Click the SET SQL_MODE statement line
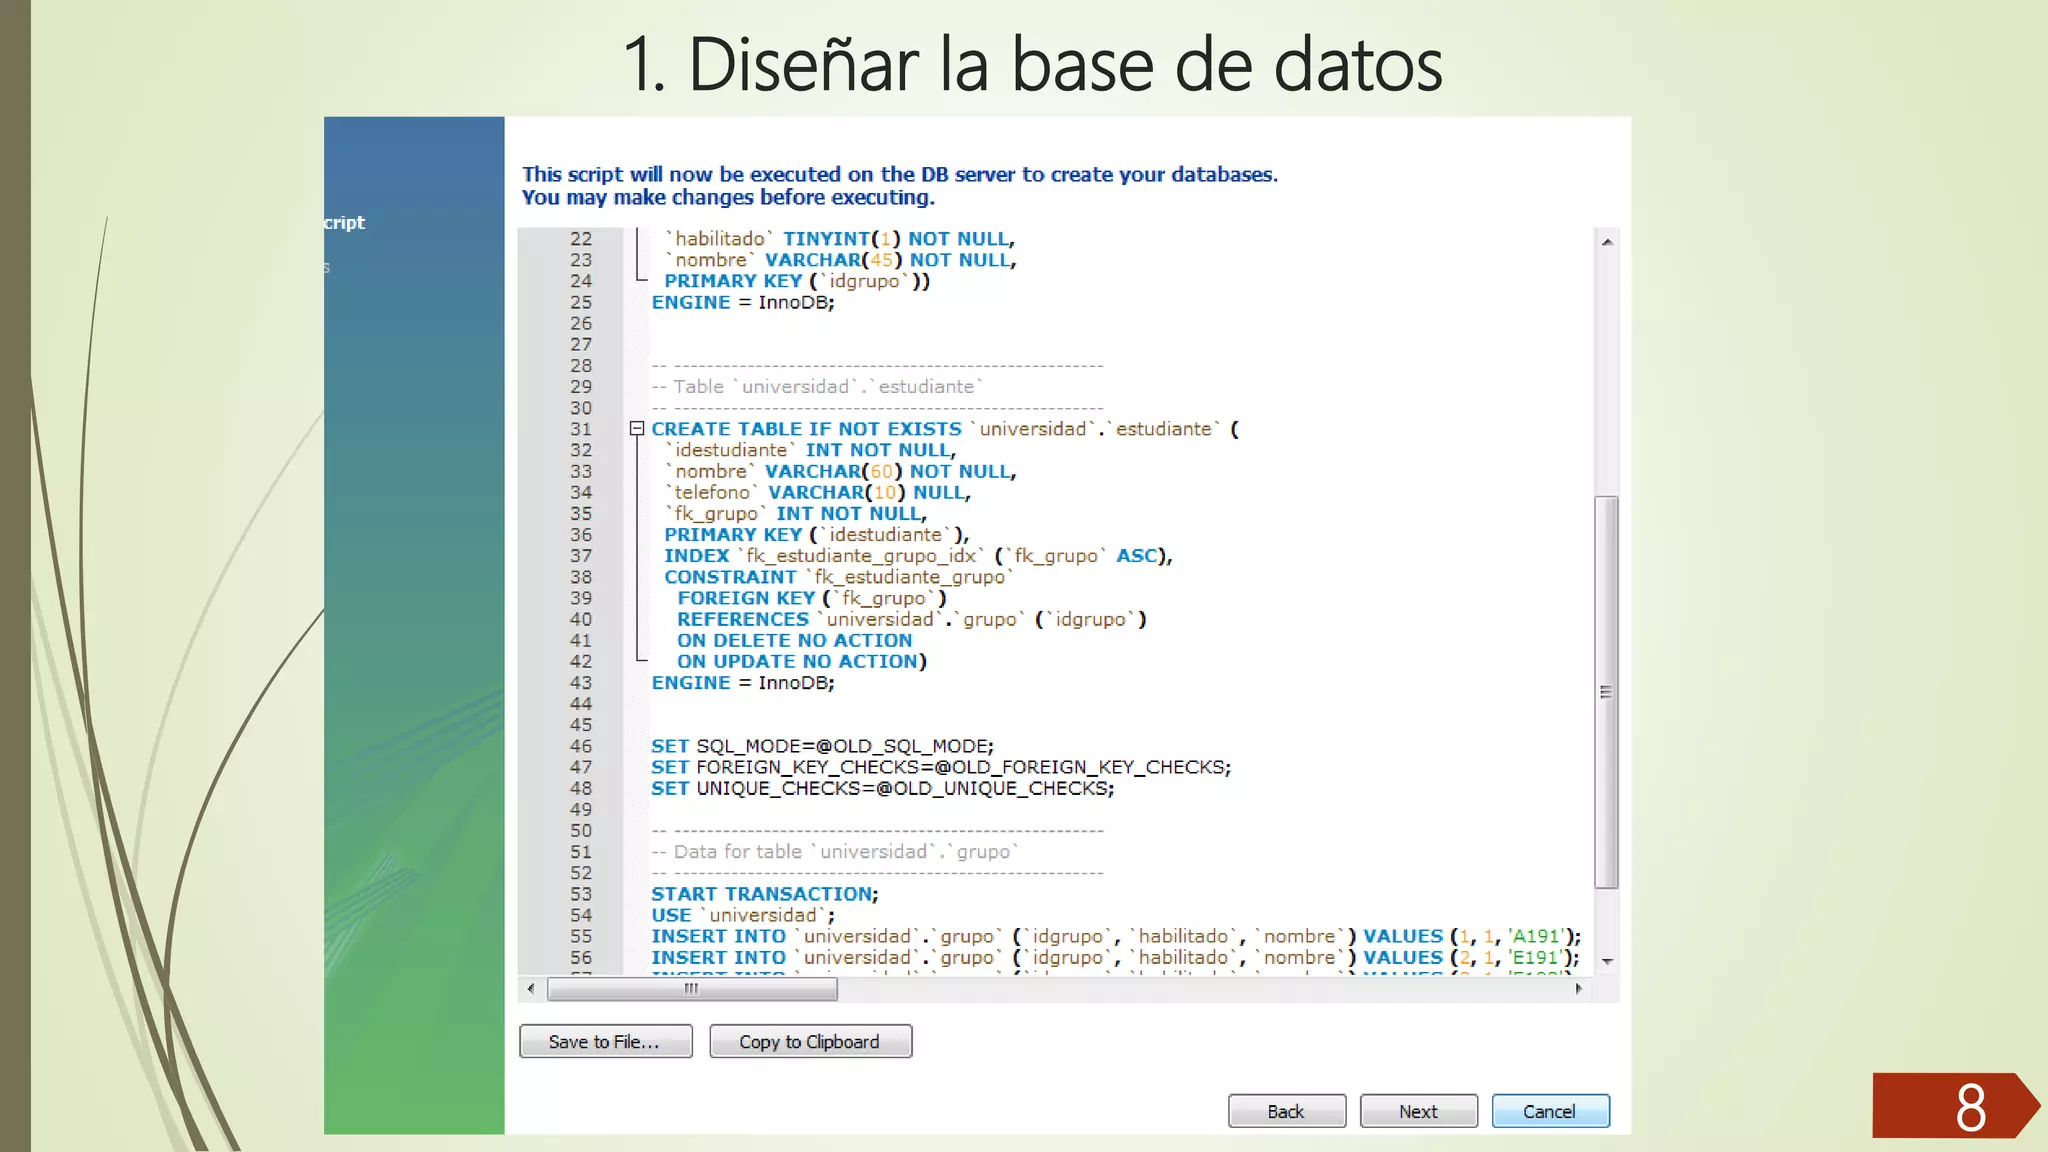 point(821,746)
